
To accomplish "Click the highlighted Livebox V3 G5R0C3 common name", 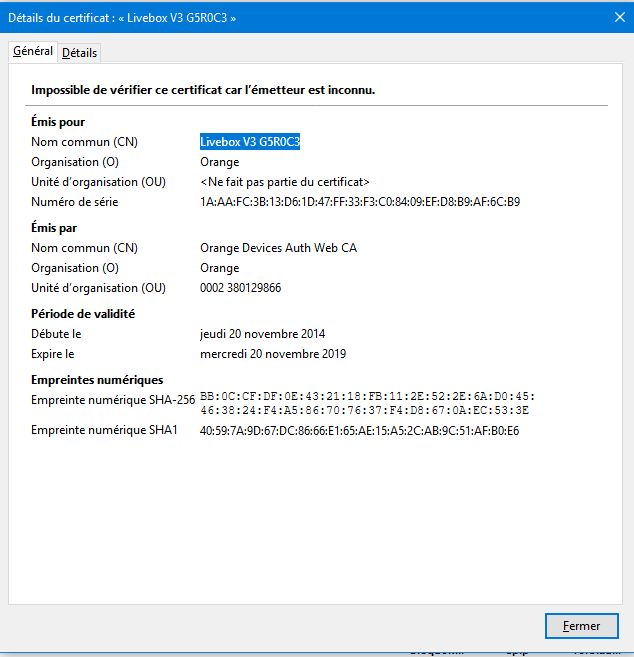I will pyautogui.click(x=250, y=142).
